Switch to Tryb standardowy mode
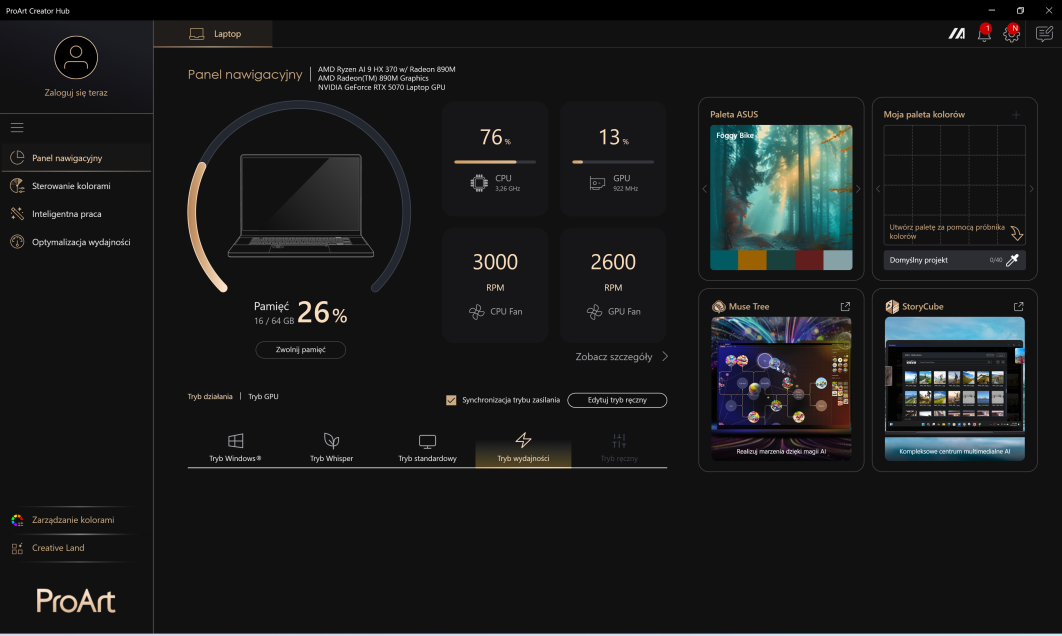The height and width of the screenshot is (636, 1062). (427, 447)
